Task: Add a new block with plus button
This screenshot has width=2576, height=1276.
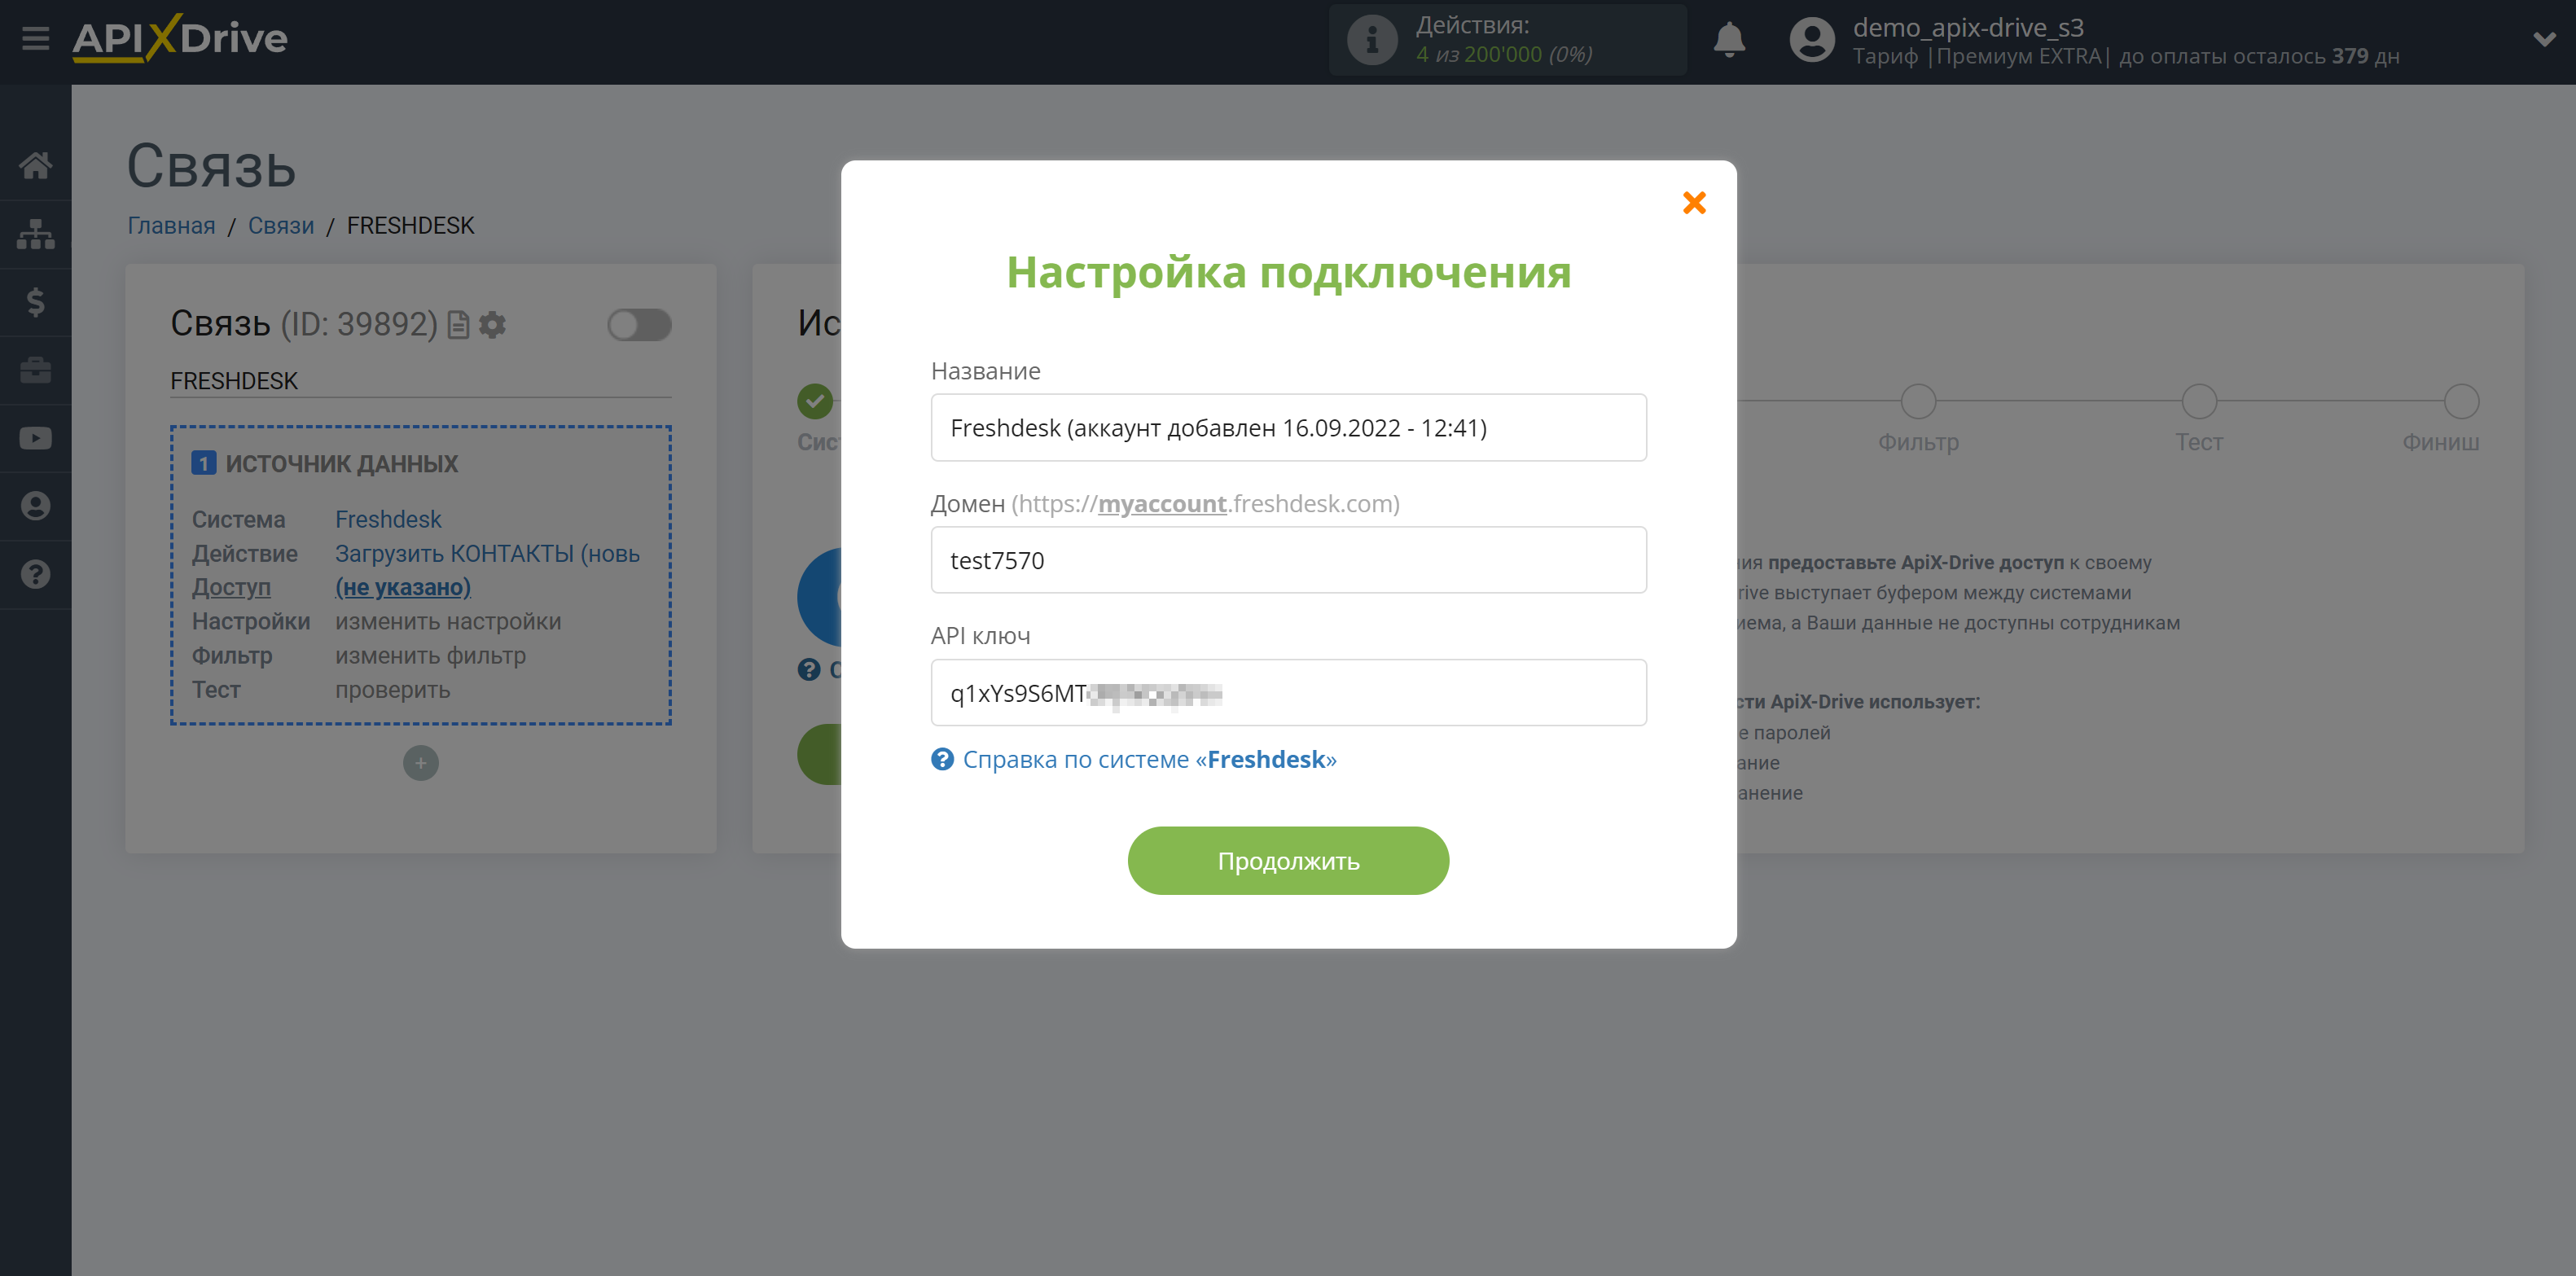Action: [x=420, y=763]
